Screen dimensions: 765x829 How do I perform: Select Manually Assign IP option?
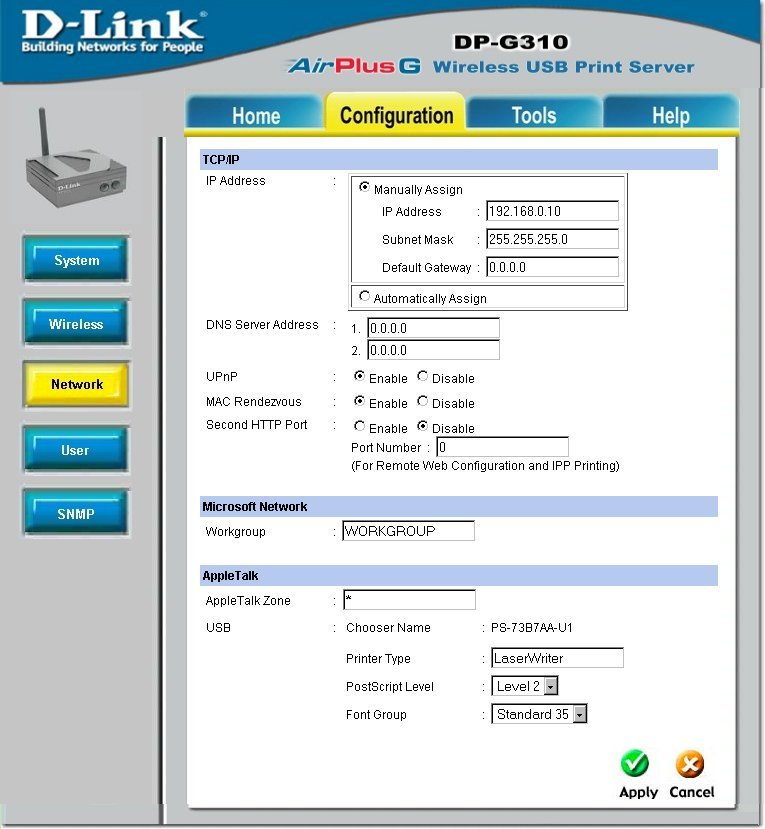(364, 187)
